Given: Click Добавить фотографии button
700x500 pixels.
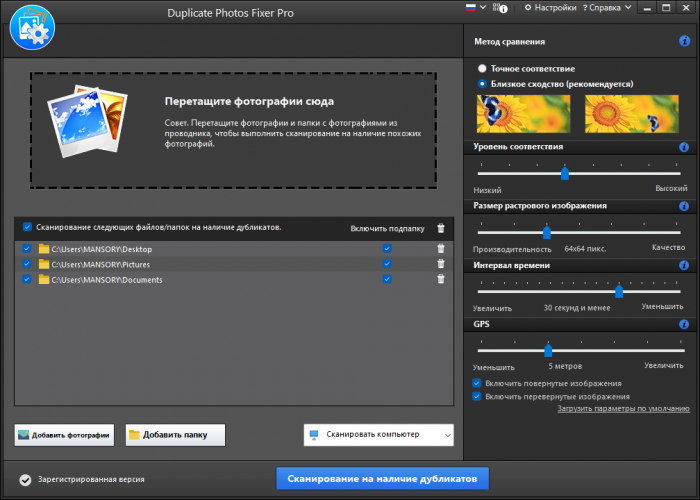Looking at the screenshot, I should [x=64, y=435].
